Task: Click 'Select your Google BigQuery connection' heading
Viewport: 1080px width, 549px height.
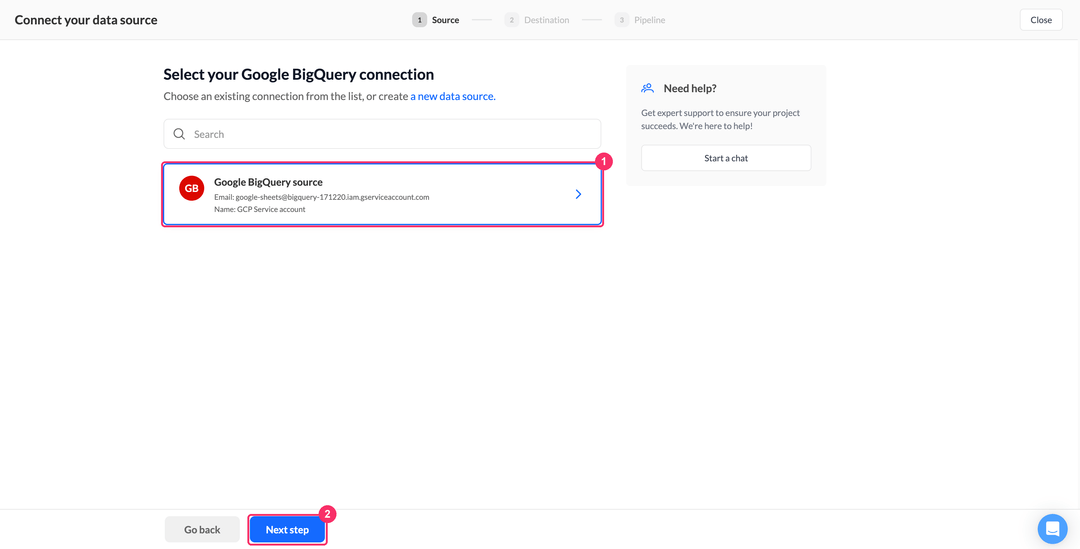Action: coord(299,74)
